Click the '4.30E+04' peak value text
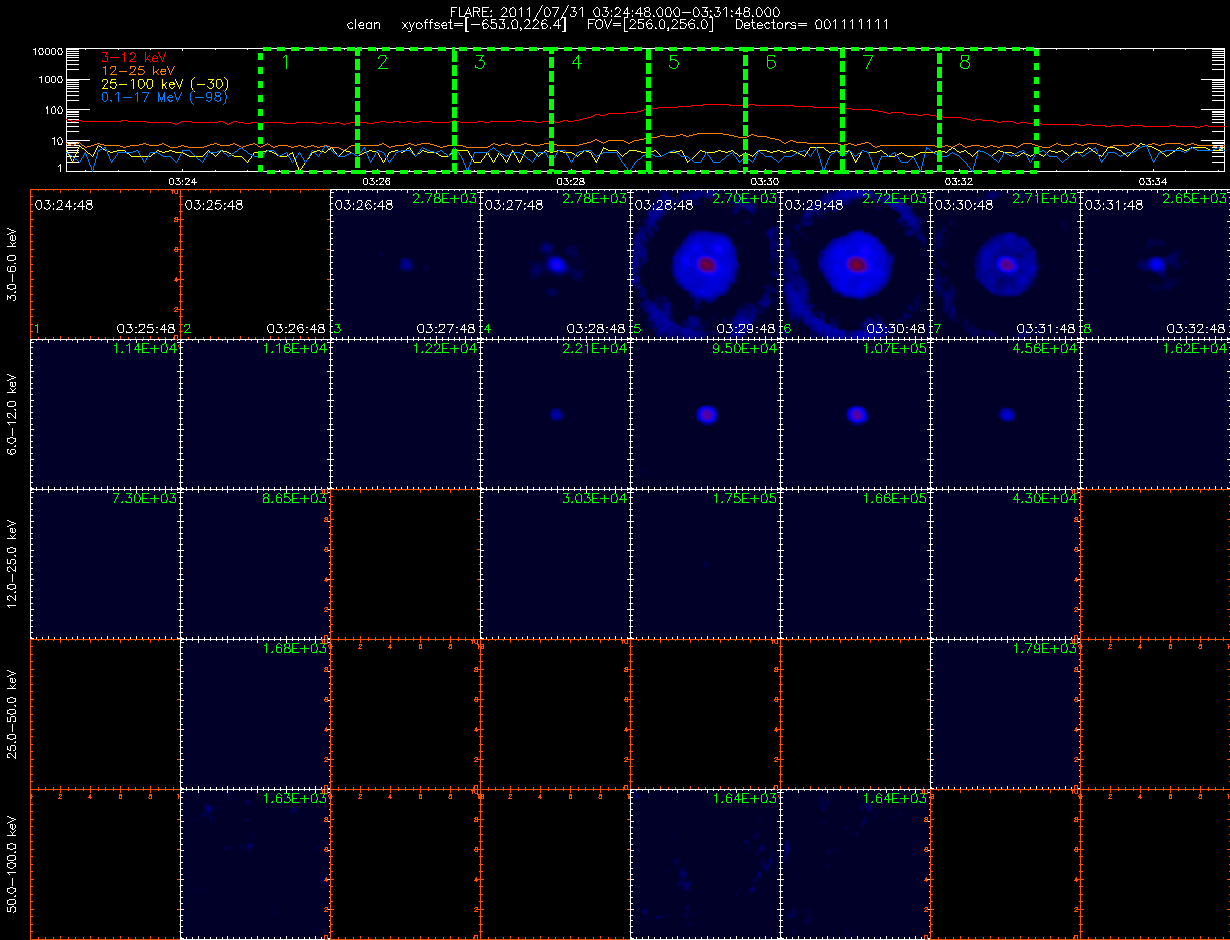Image resolution: width=1230 pixels, height=940 pixels. 1046,499
